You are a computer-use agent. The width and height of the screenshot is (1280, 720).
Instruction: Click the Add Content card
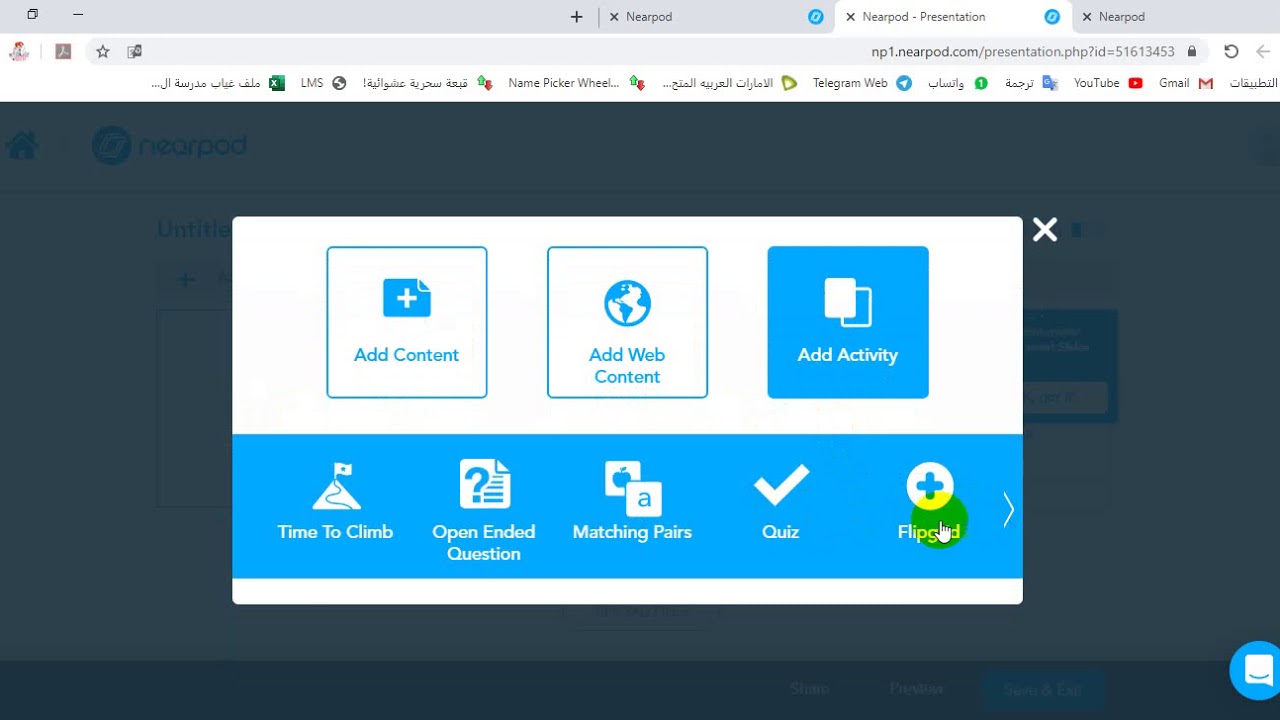(x=407, y=322)
